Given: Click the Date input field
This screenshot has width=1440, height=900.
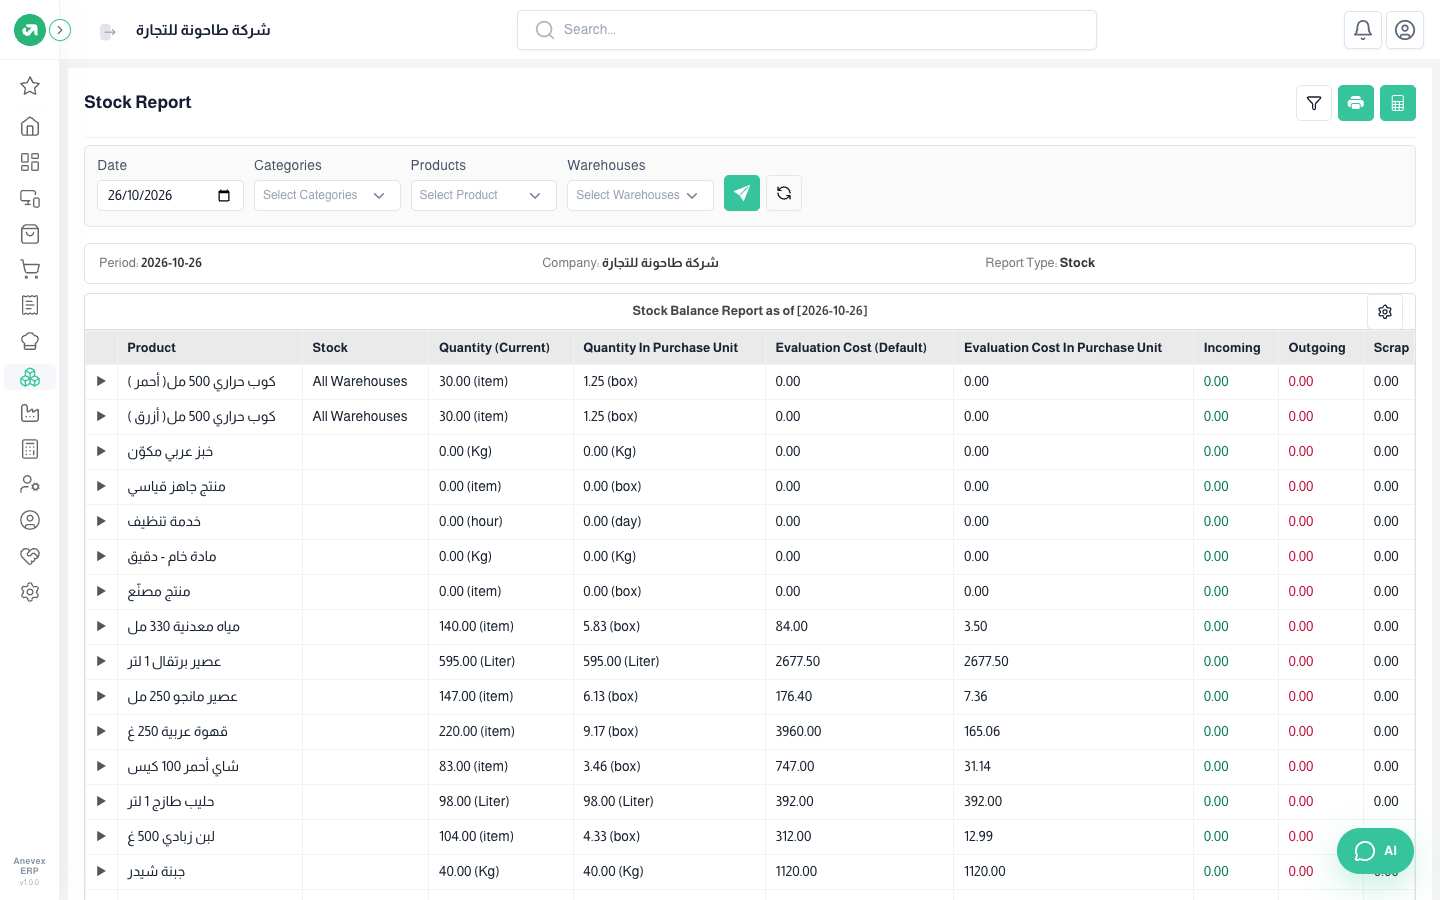Looking at the screenshot, I should click(x=170, y=195).
